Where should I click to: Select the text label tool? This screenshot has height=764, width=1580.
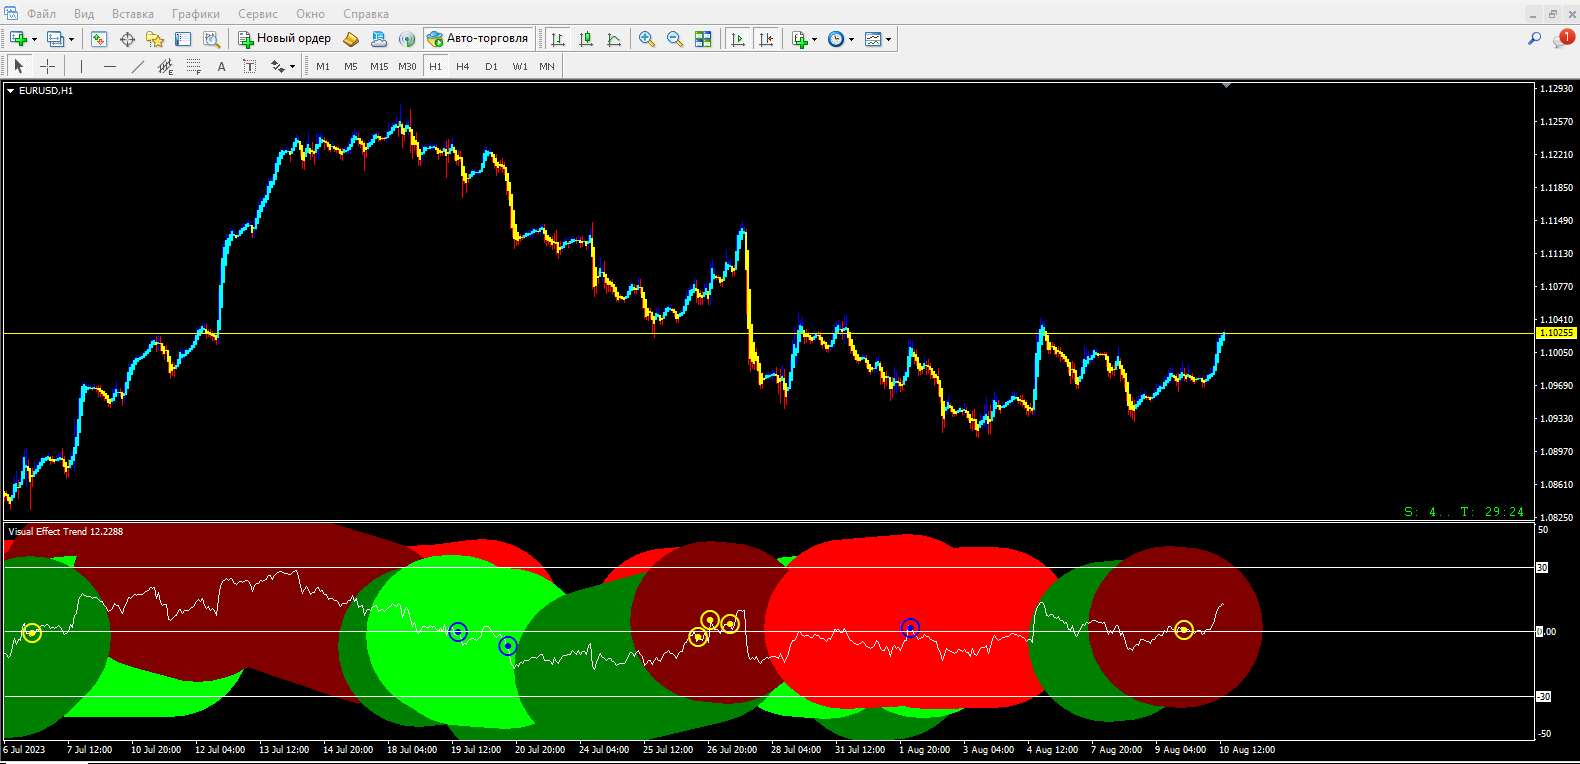(x=249, y=66)
